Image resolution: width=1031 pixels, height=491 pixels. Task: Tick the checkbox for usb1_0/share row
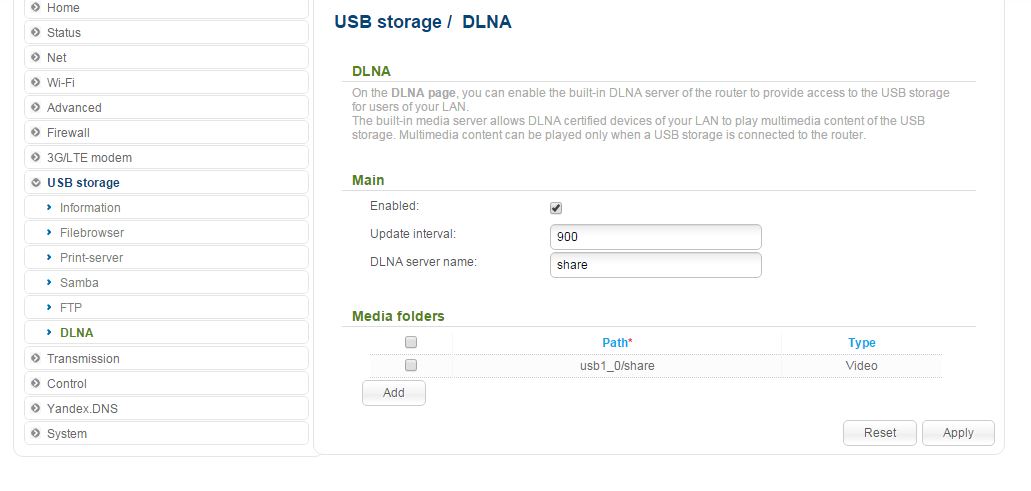click(411, 365)
